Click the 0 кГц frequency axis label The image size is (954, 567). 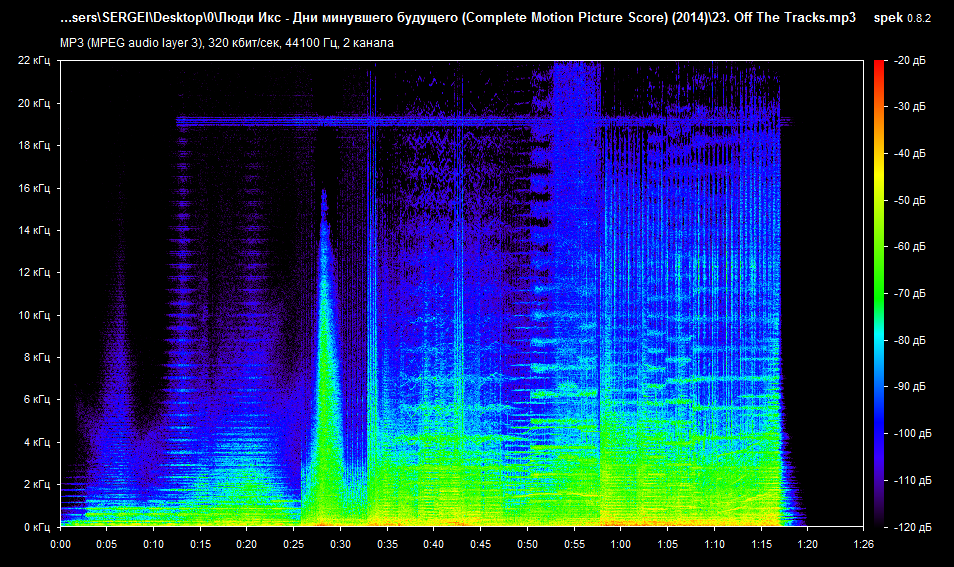pyautogui.click(x=37, y=526)
